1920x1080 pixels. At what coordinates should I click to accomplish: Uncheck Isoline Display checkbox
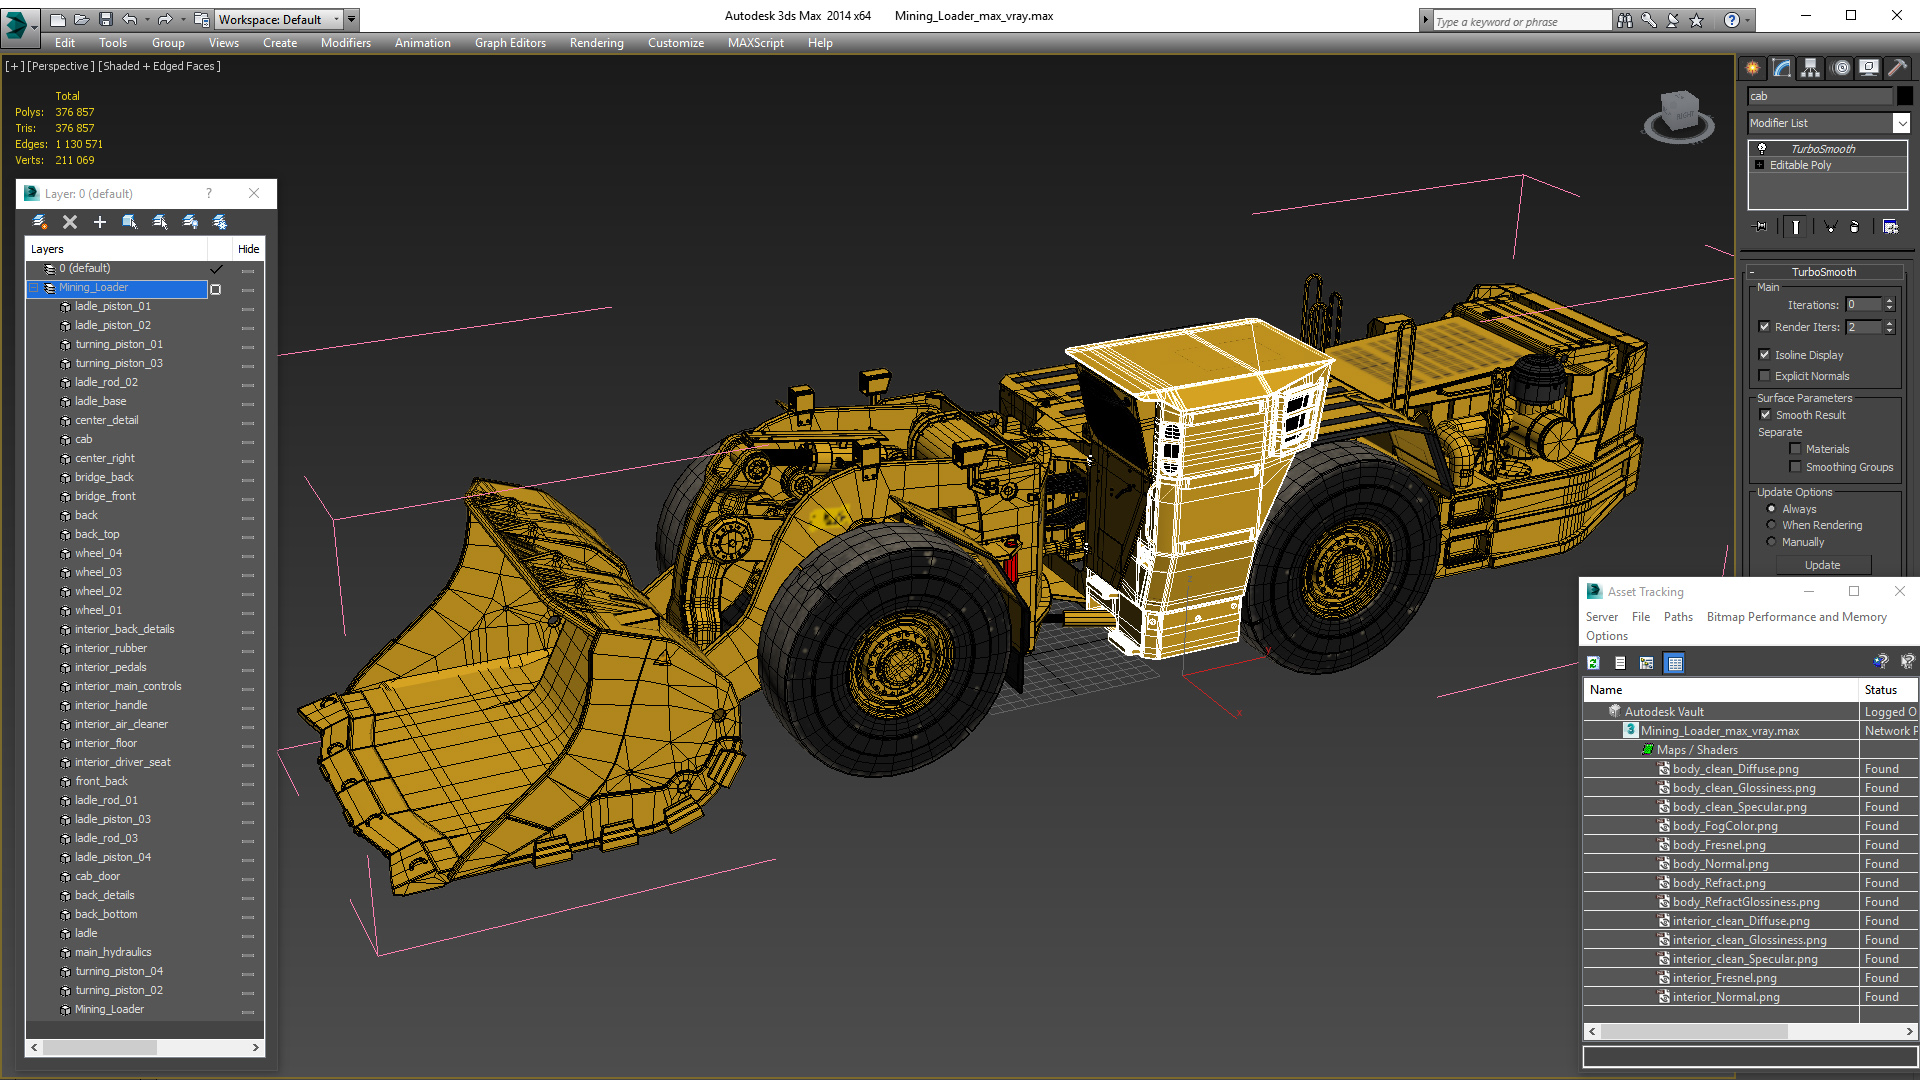coord(1765,354)
